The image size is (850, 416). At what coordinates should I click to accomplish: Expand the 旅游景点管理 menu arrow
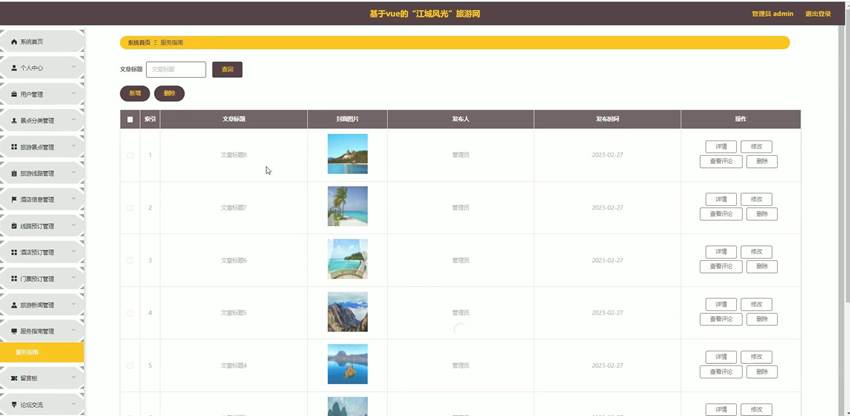click(74, 147)
